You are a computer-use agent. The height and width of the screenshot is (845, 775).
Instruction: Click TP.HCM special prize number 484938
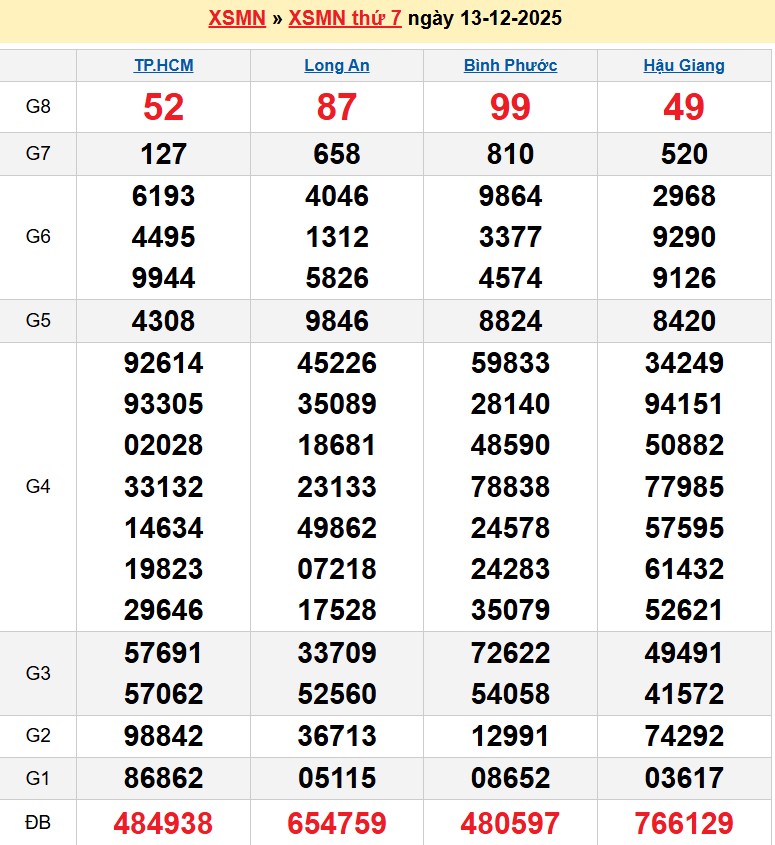pos(163,823)
